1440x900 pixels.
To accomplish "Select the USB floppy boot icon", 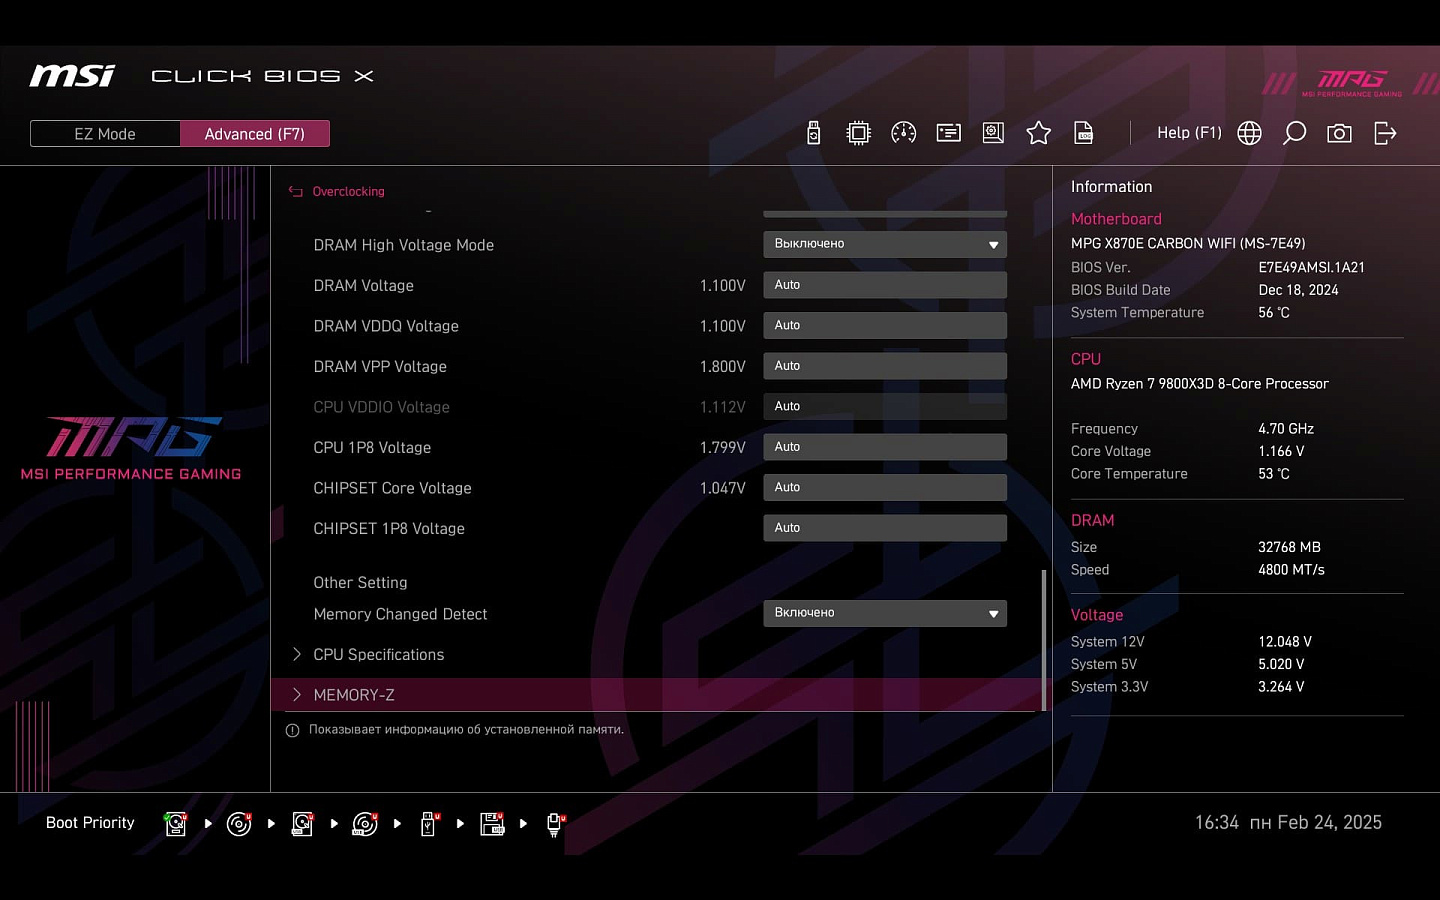I will tap(492, 824).
